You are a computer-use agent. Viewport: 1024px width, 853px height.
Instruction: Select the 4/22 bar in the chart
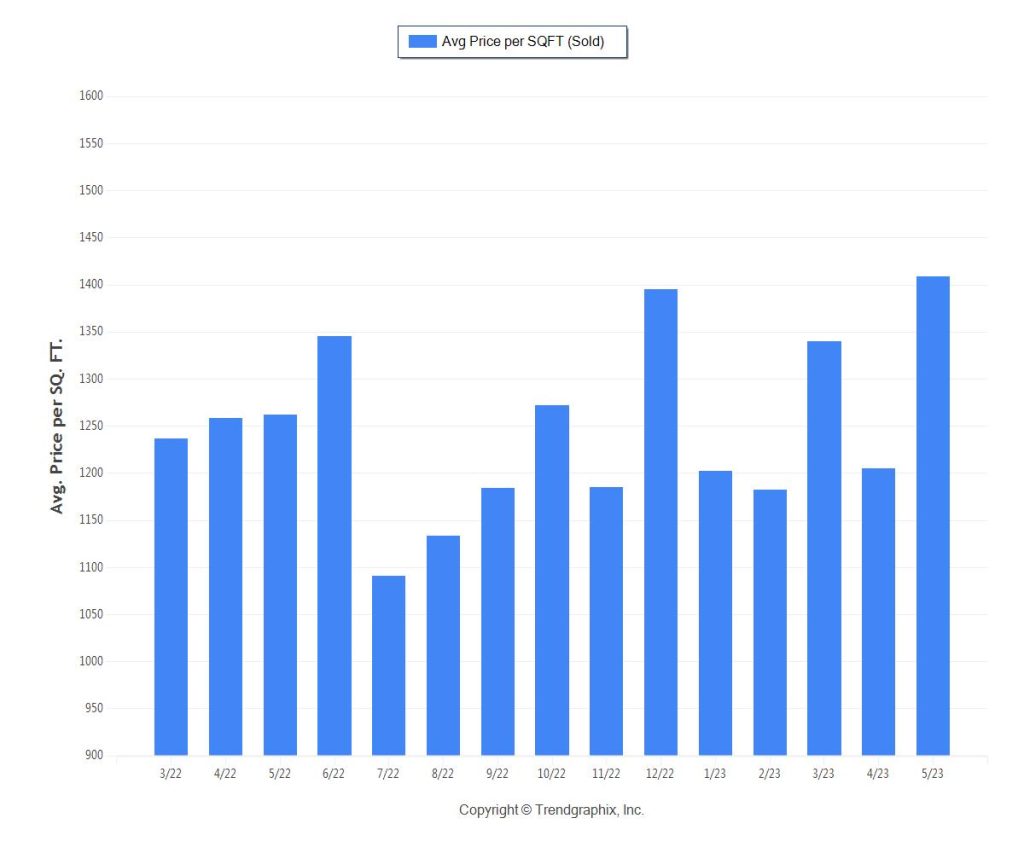point(225,587)
